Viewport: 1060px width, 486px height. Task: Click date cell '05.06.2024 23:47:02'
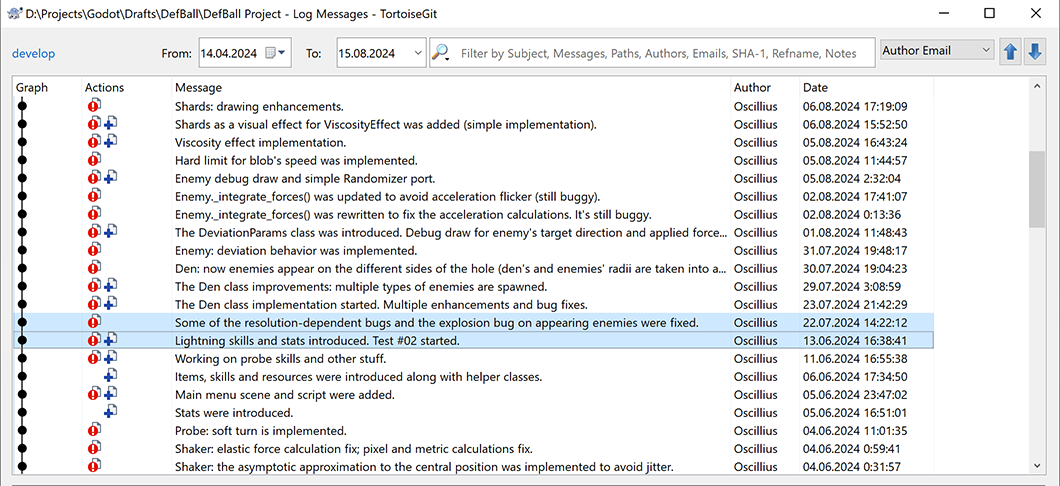click(x=855, y=395)
